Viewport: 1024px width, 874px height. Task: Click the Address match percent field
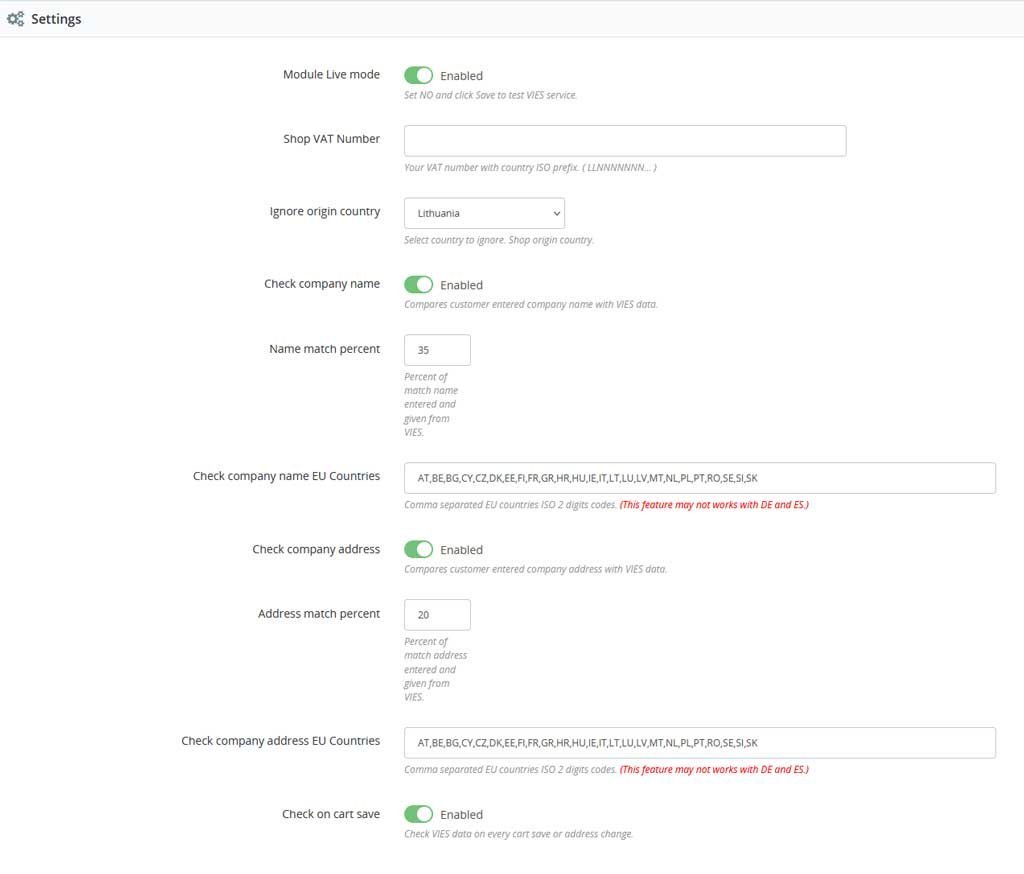point(437,615)
